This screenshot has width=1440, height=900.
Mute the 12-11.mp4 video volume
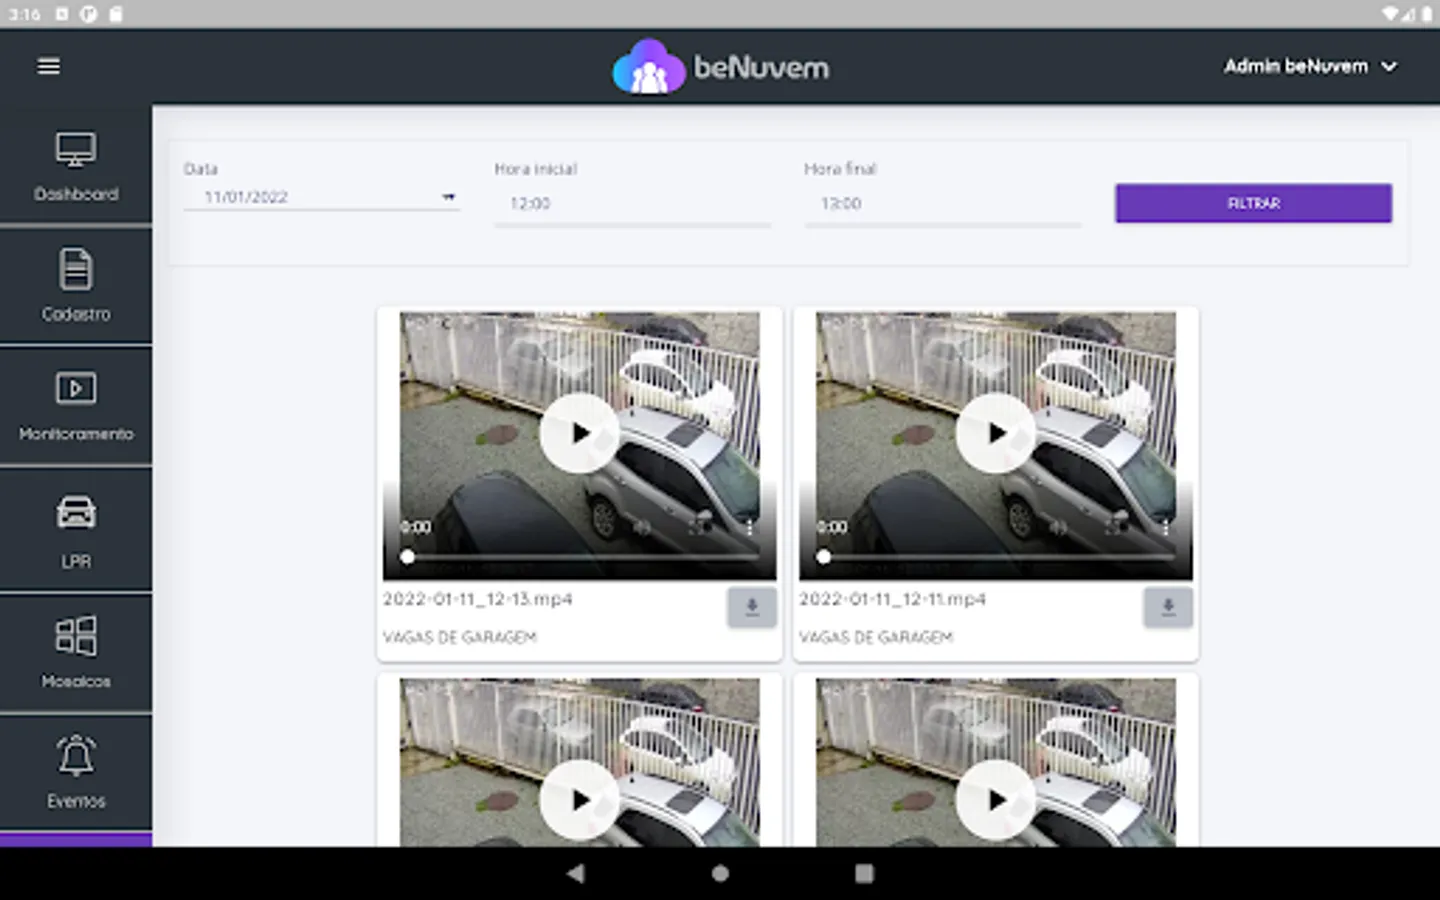tap(1059, 526)
